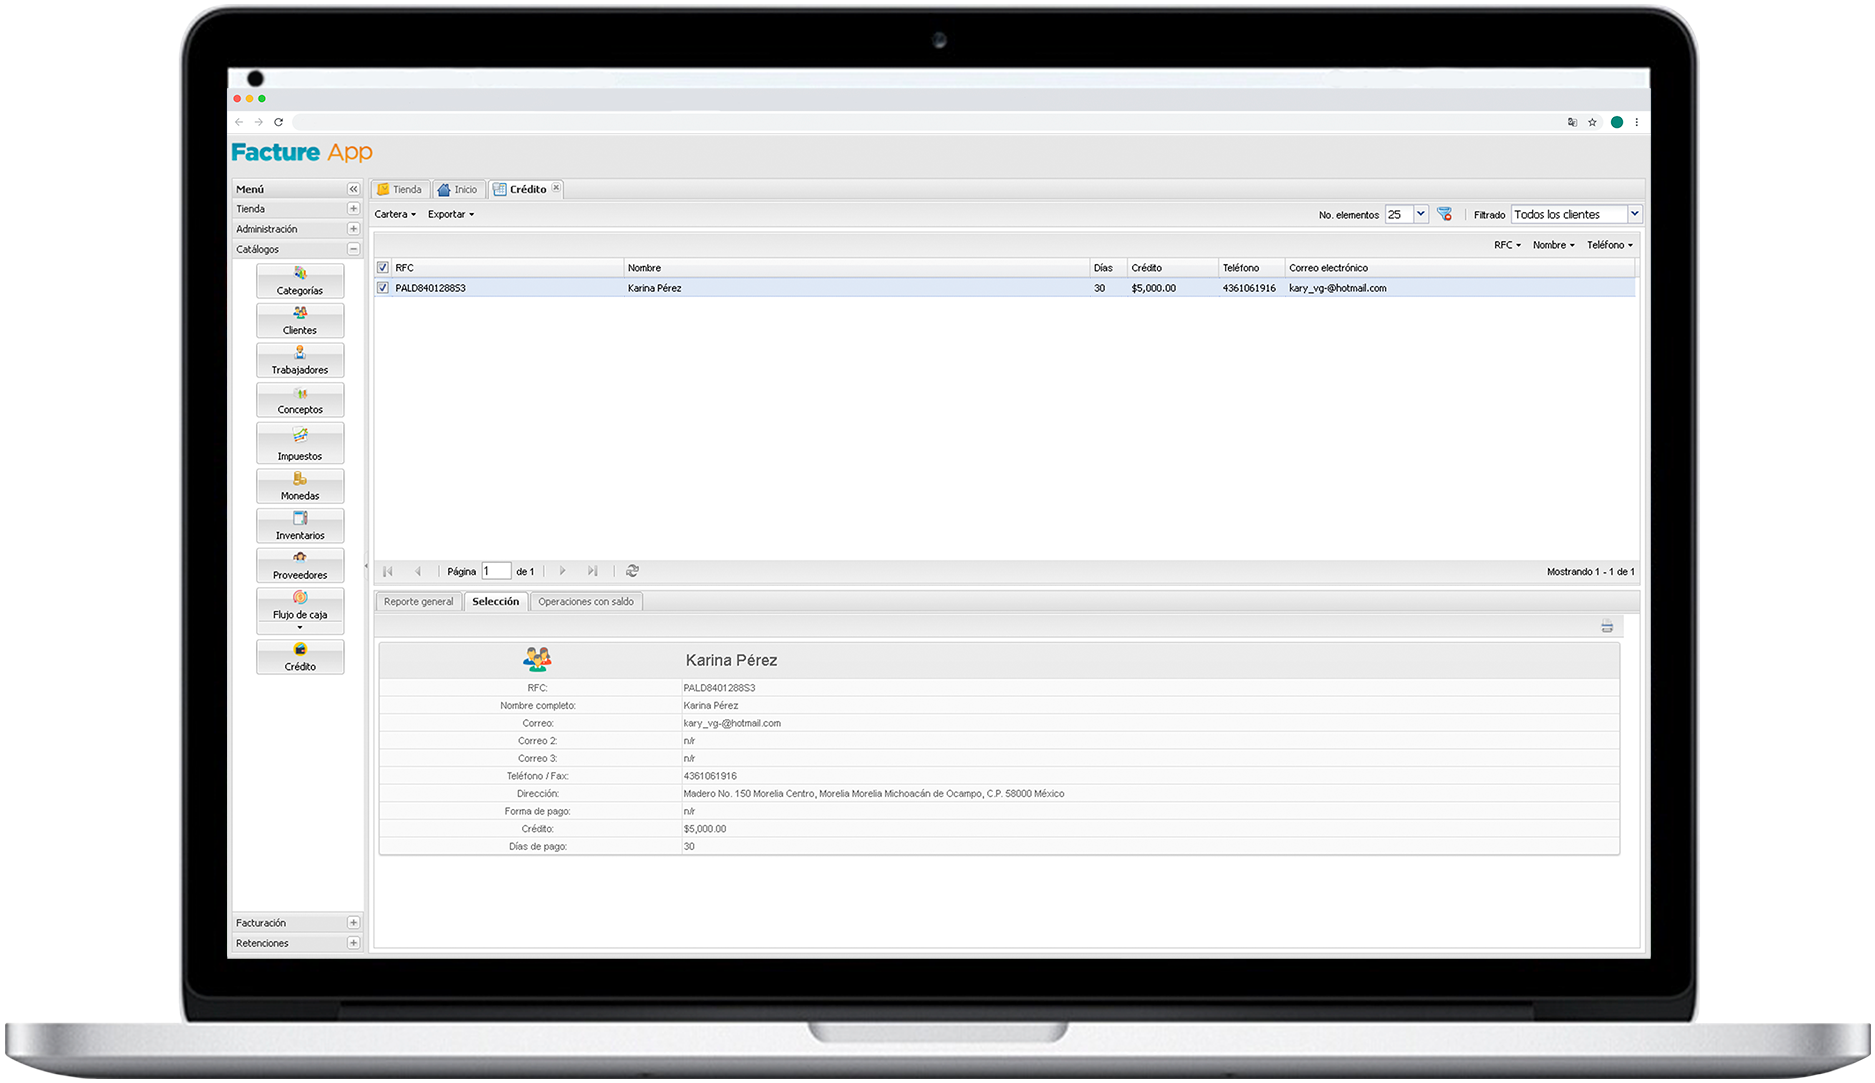Refresh the customer grid

[632, 571]
